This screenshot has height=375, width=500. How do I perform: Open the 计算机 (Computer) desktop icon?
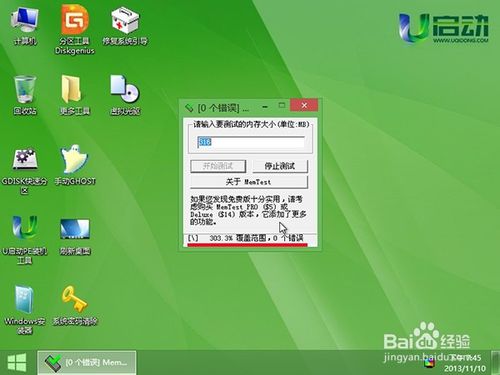(x=25, y=26)
